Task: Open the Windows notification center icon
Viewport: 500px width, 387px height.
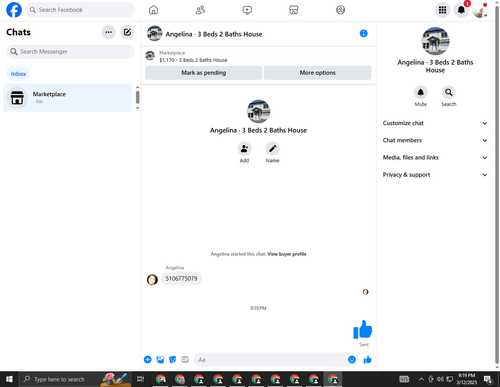Action: click(488, 379)
